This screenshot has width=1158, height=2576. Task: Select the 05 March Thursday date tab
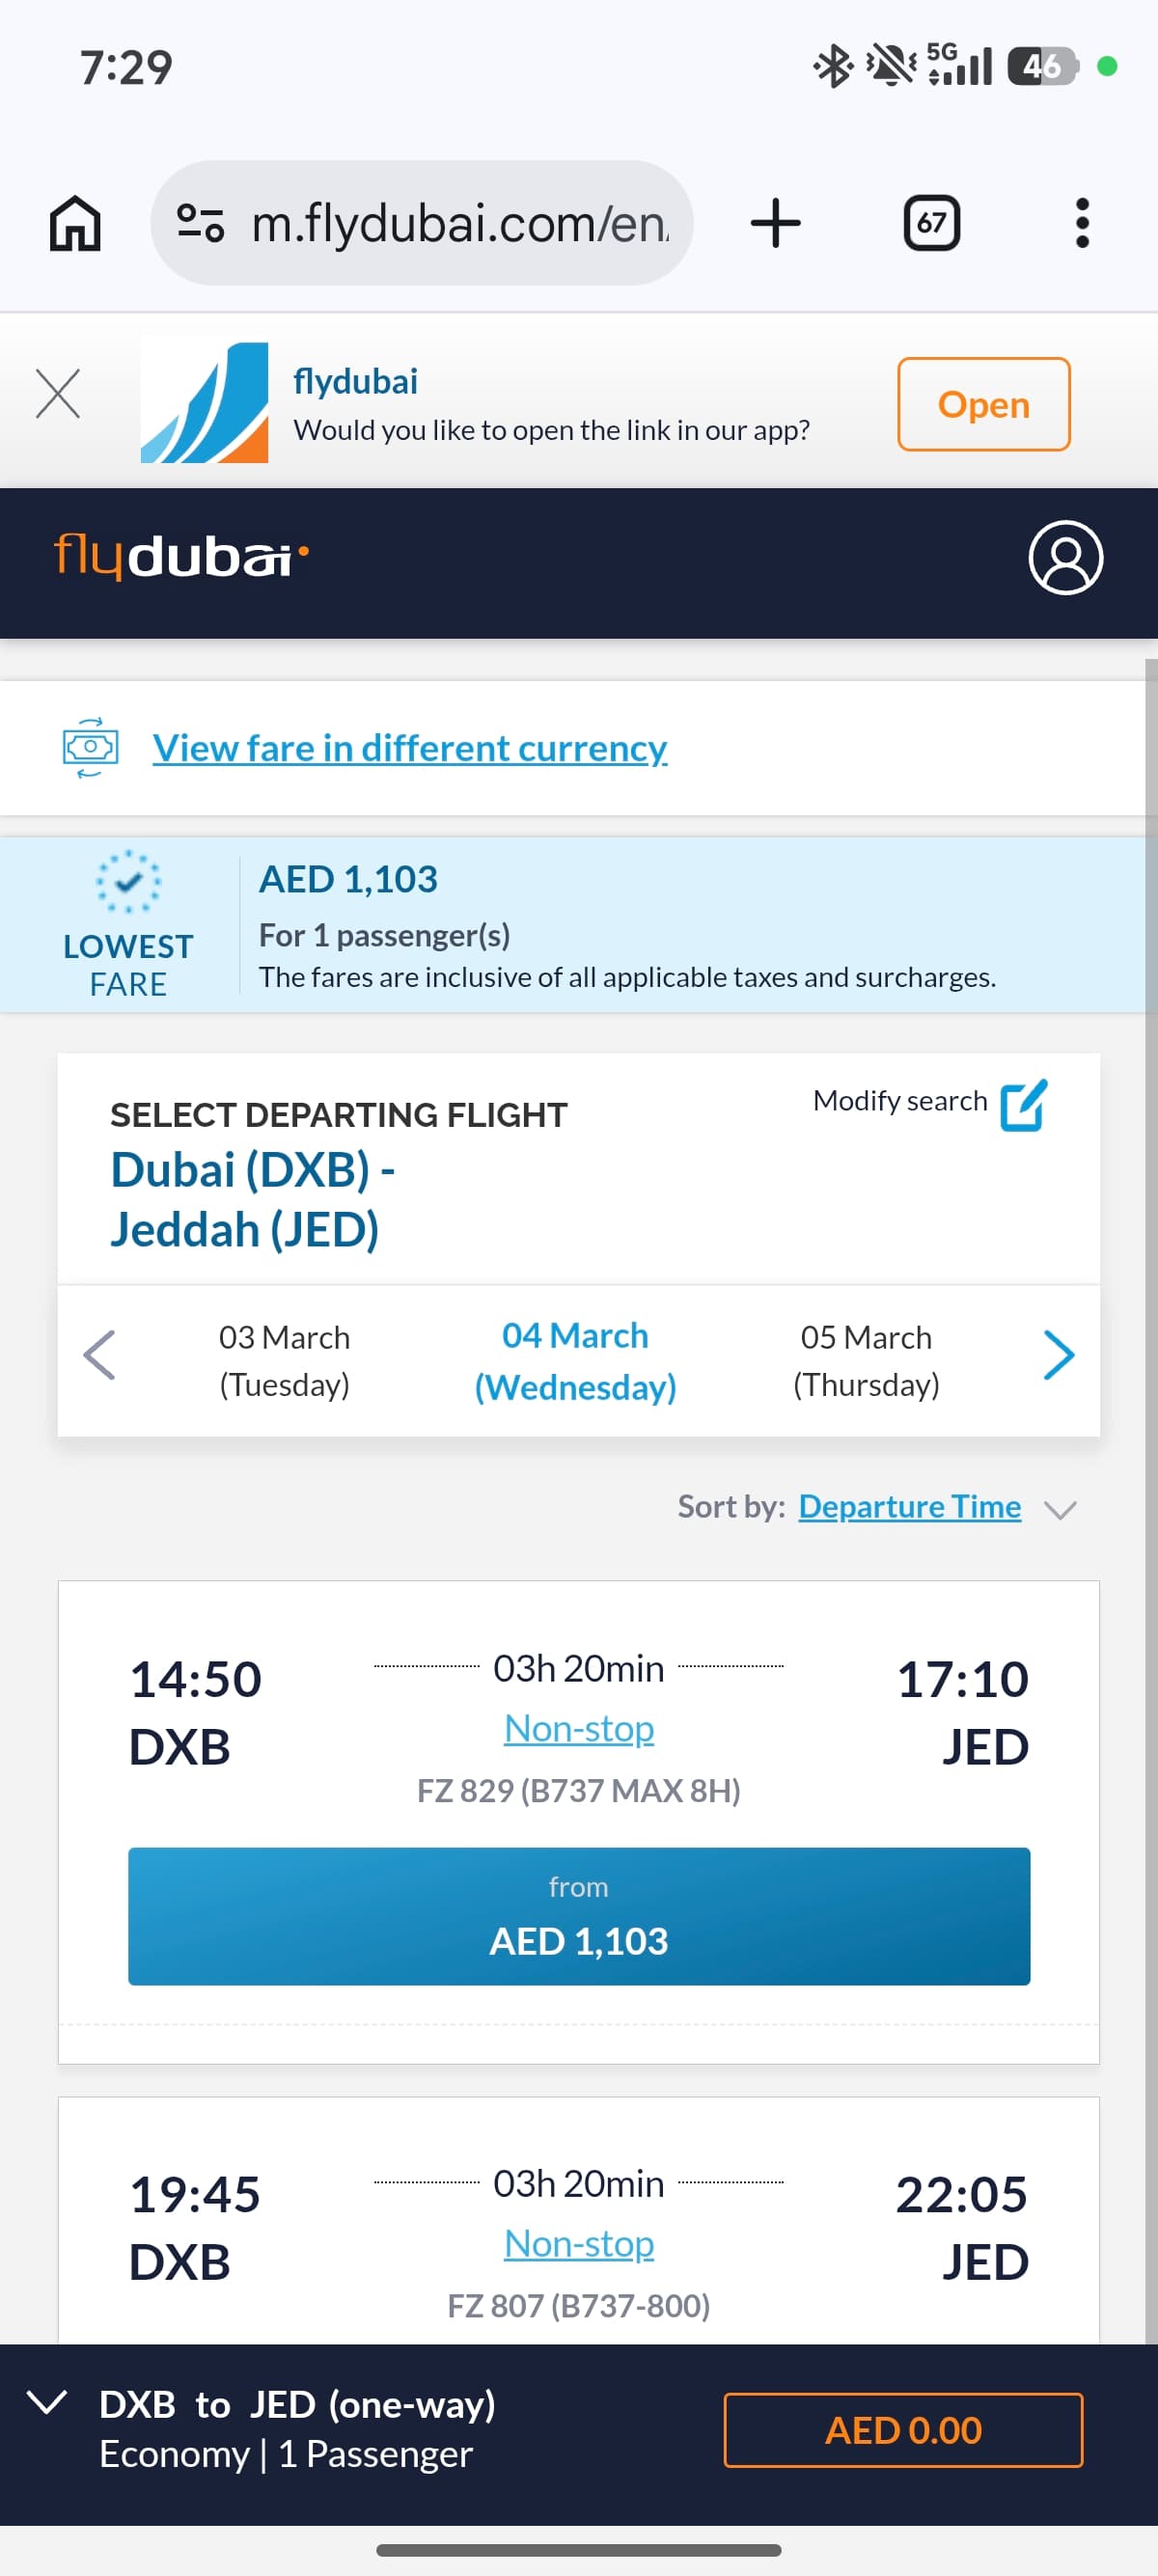pyautogui.click(x=866, y=1360)
